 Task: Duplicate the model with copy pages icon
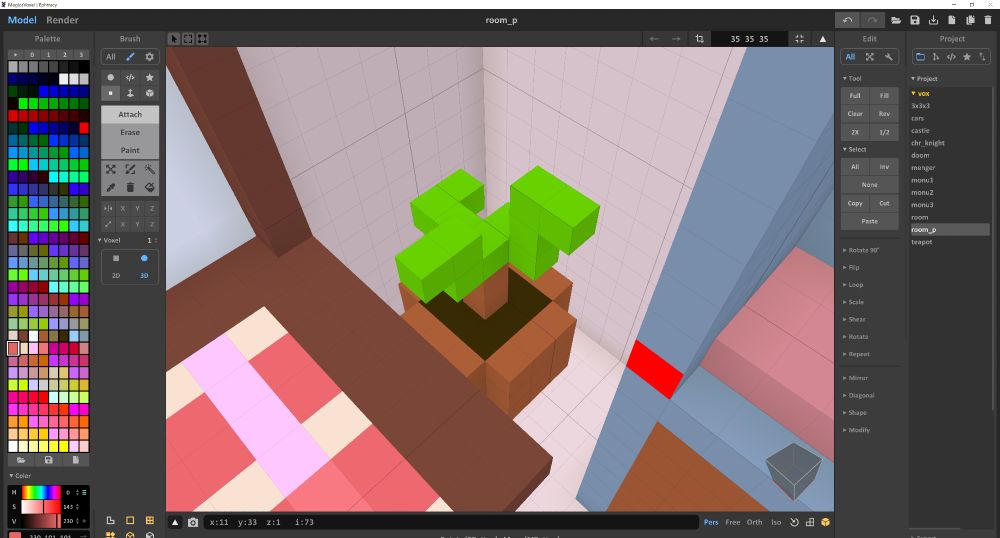(x=970, y=20)
